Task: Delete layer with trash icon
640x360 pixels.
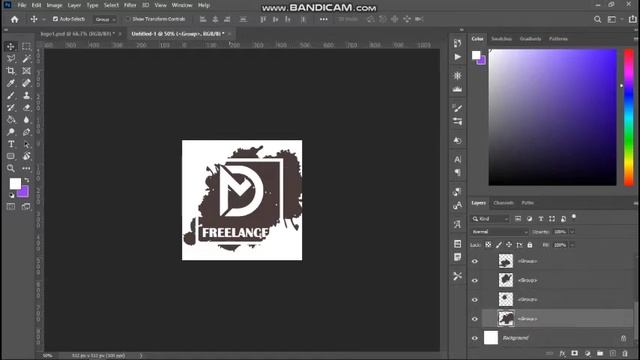Action: tap(625, 353)
